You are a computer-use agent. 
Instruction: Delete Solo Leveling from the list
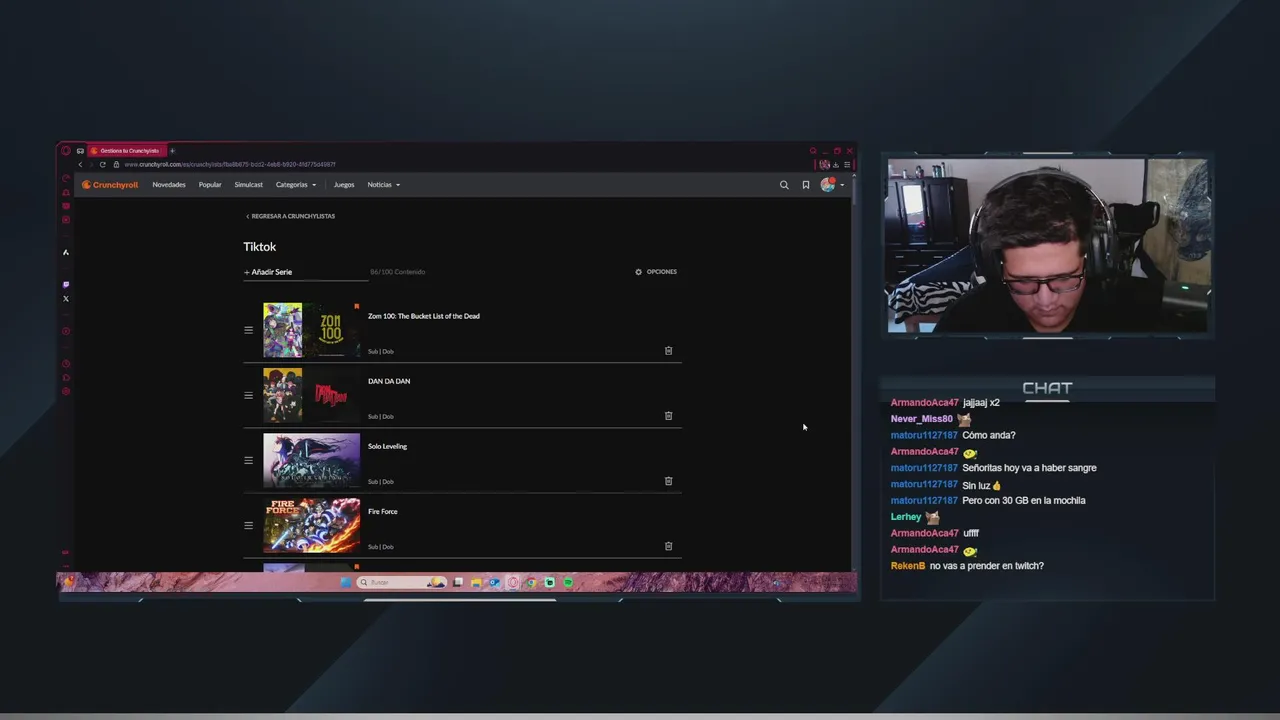[669, 481]
